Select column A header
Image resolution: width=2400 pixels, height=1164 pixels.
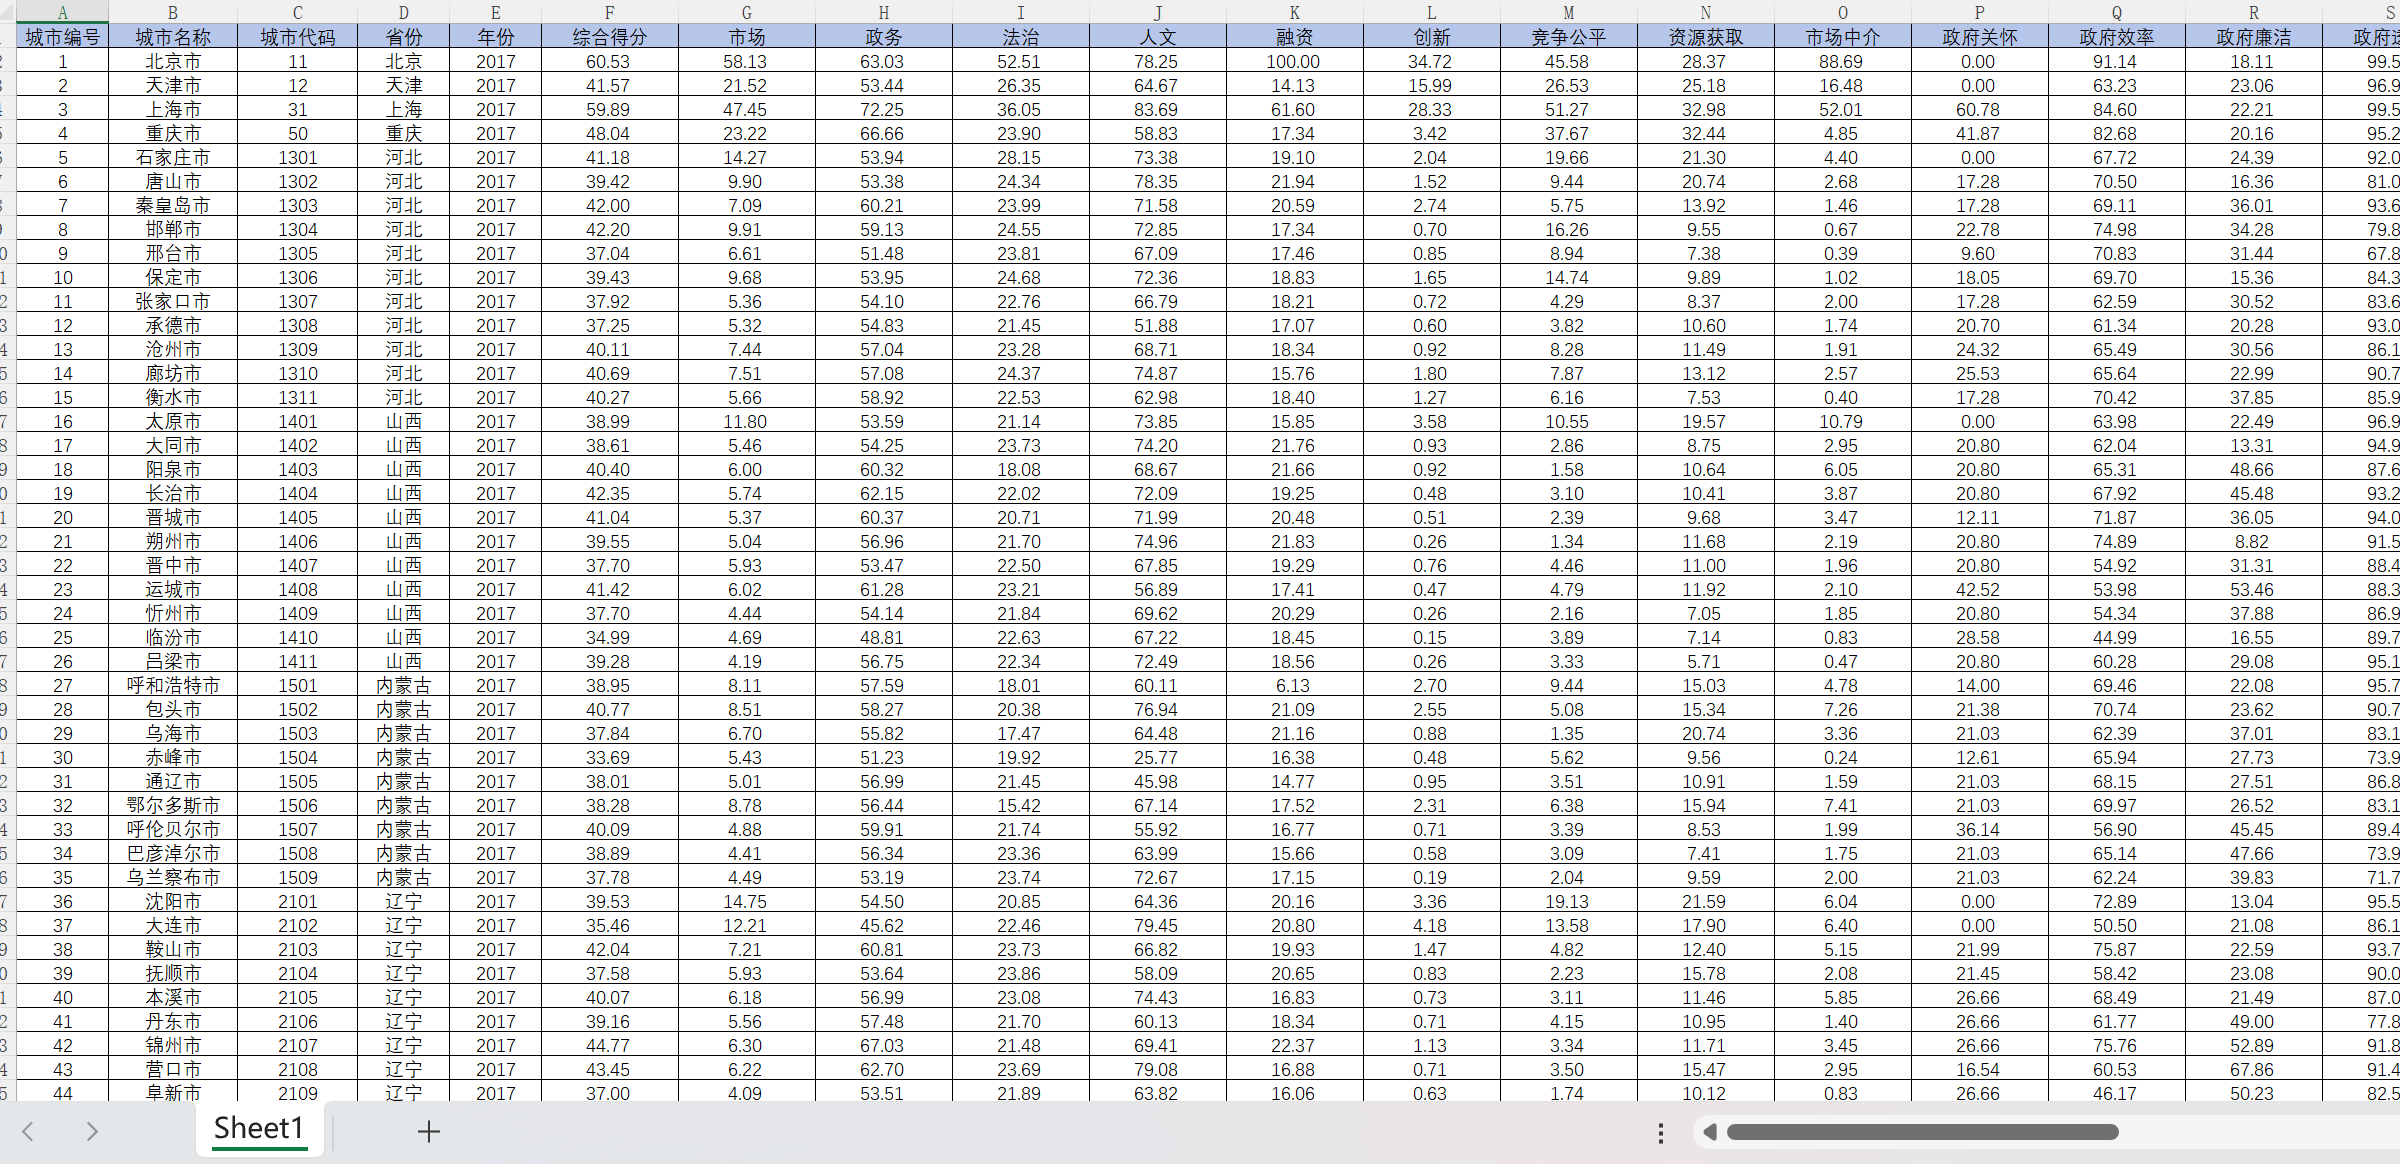click(63, 12)
